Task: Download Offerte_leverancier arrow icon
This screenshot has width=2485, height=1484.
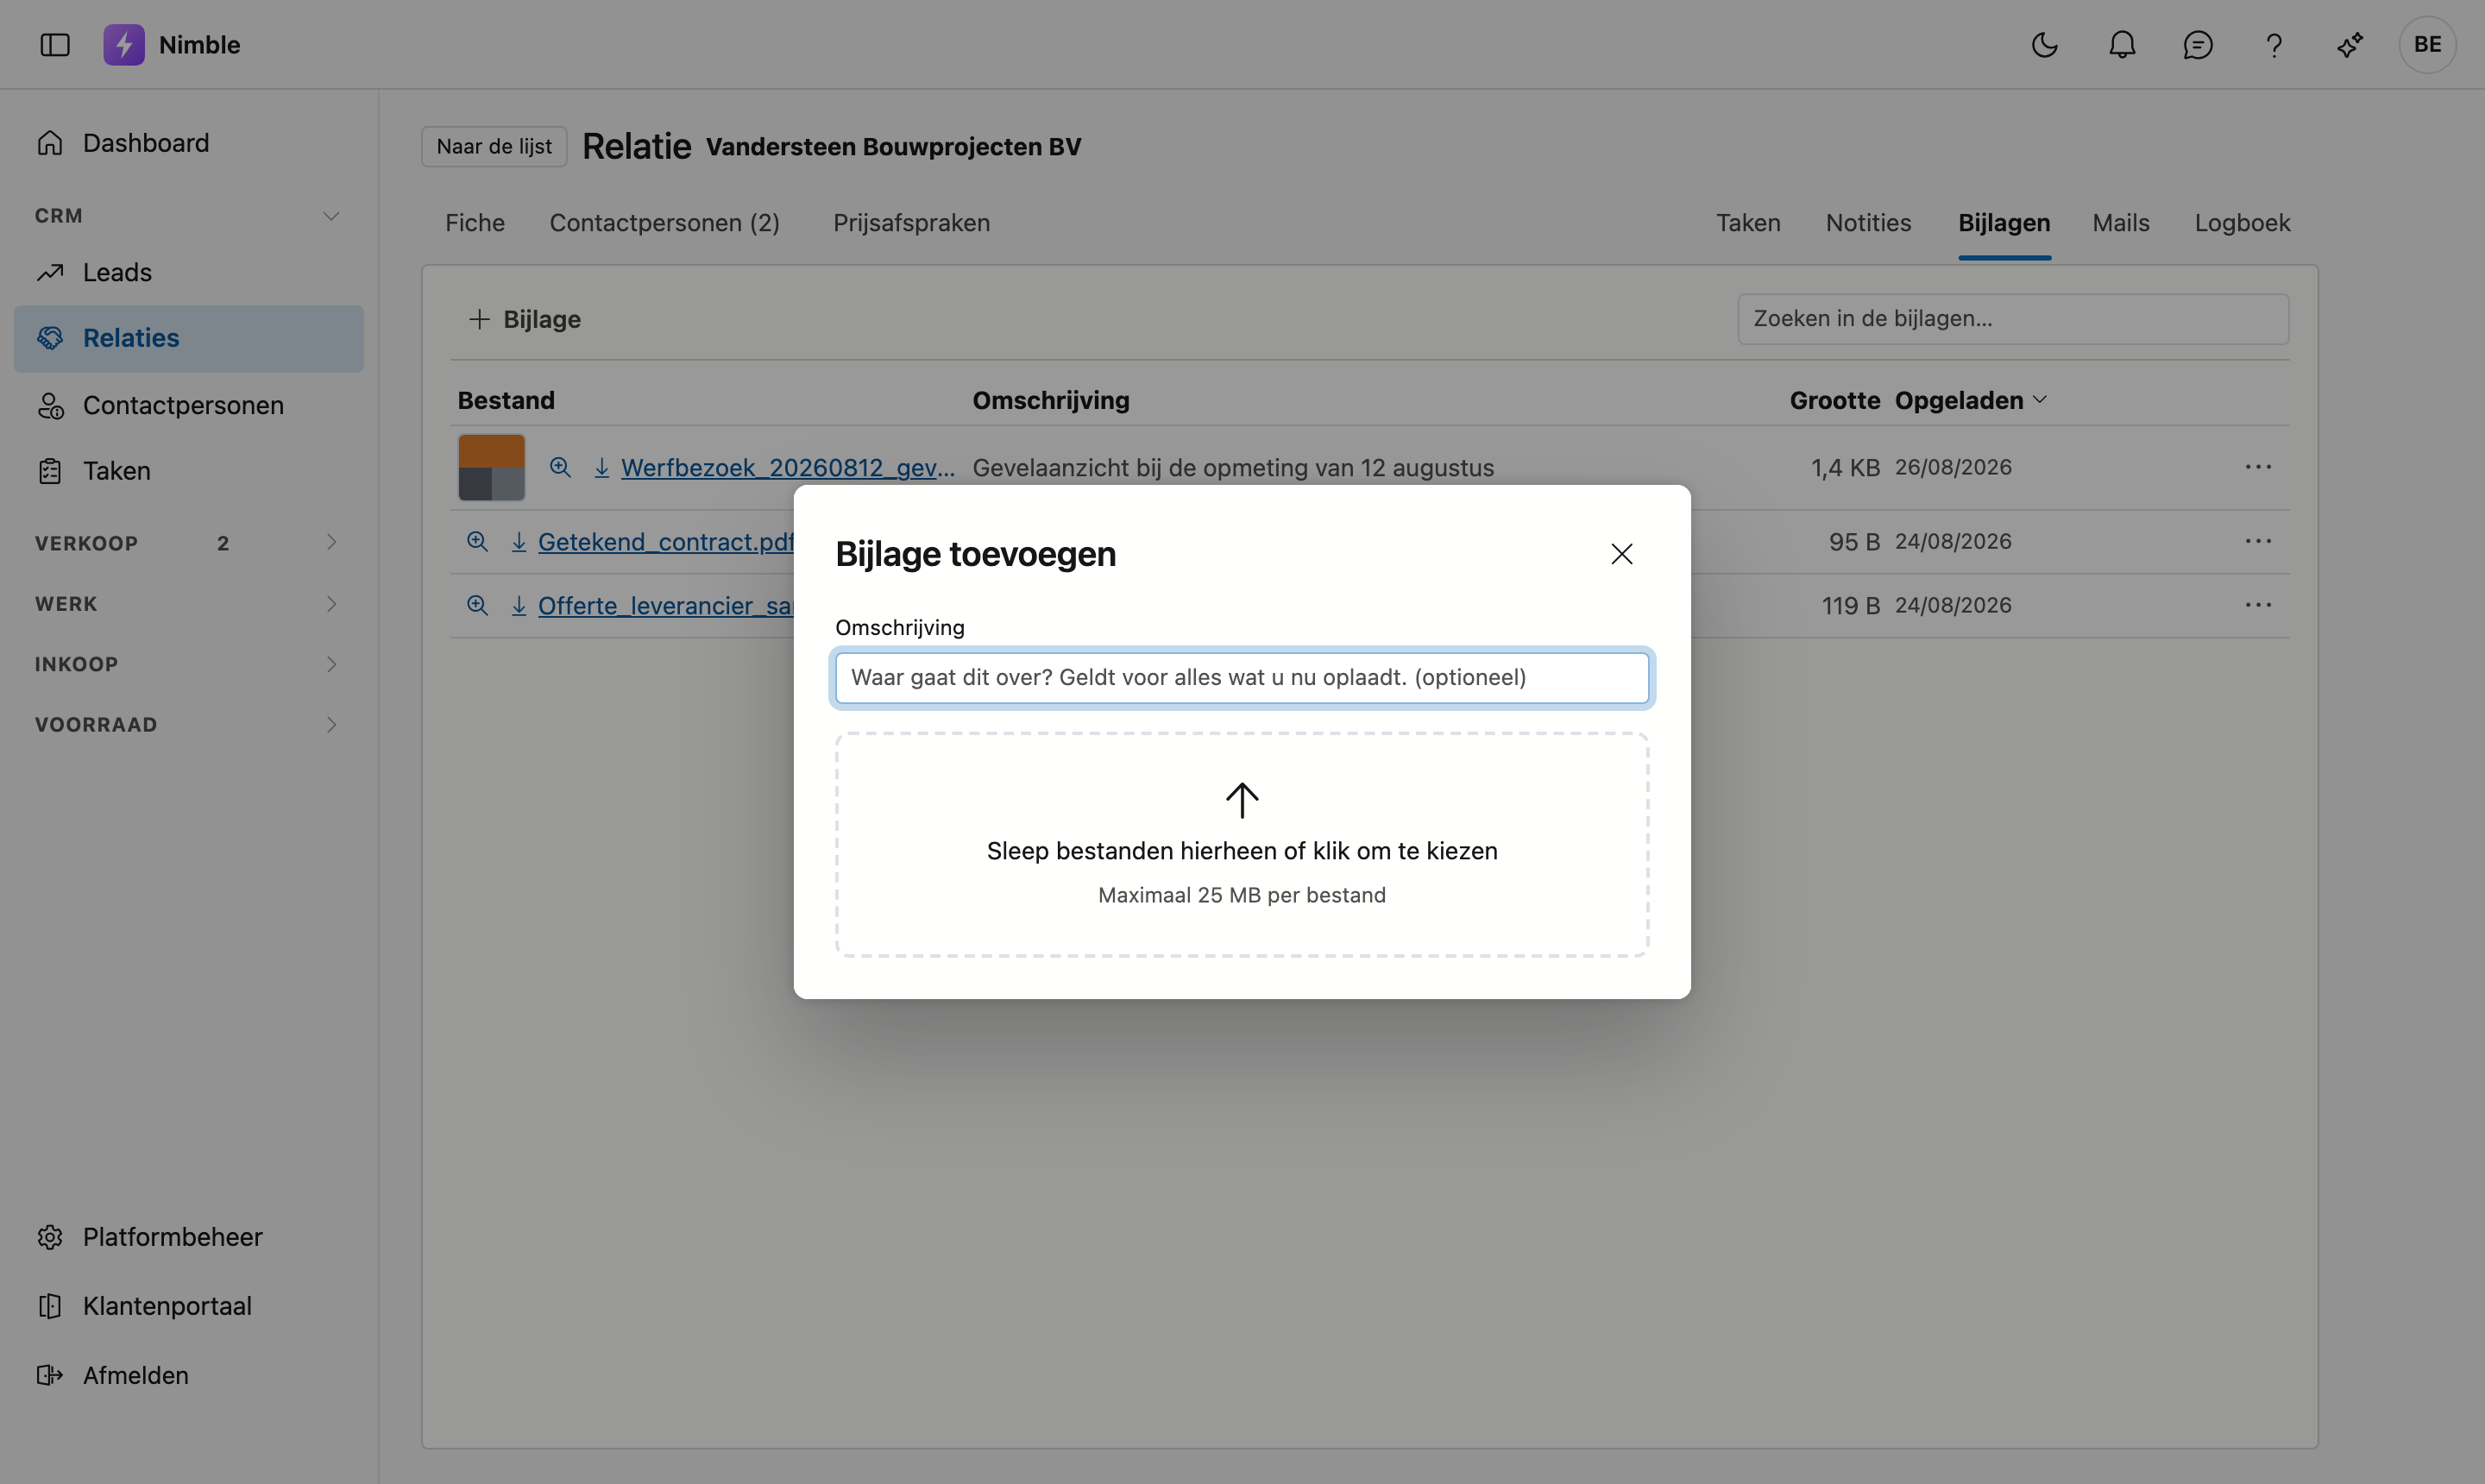Action: click(519, 606)
